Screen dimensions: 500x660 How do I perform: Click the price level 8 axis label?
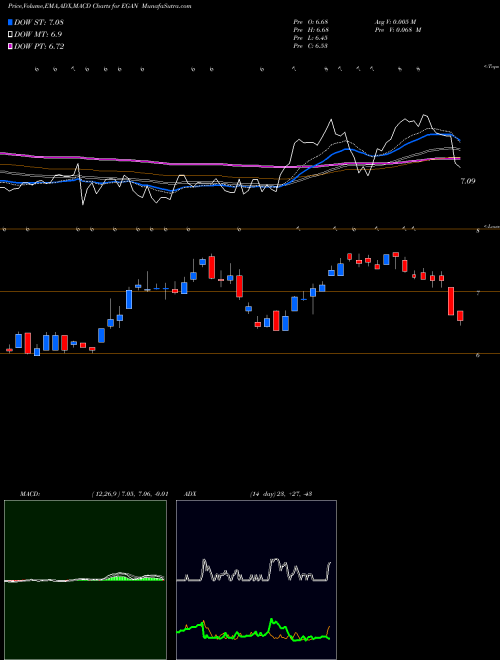point(478,231)
